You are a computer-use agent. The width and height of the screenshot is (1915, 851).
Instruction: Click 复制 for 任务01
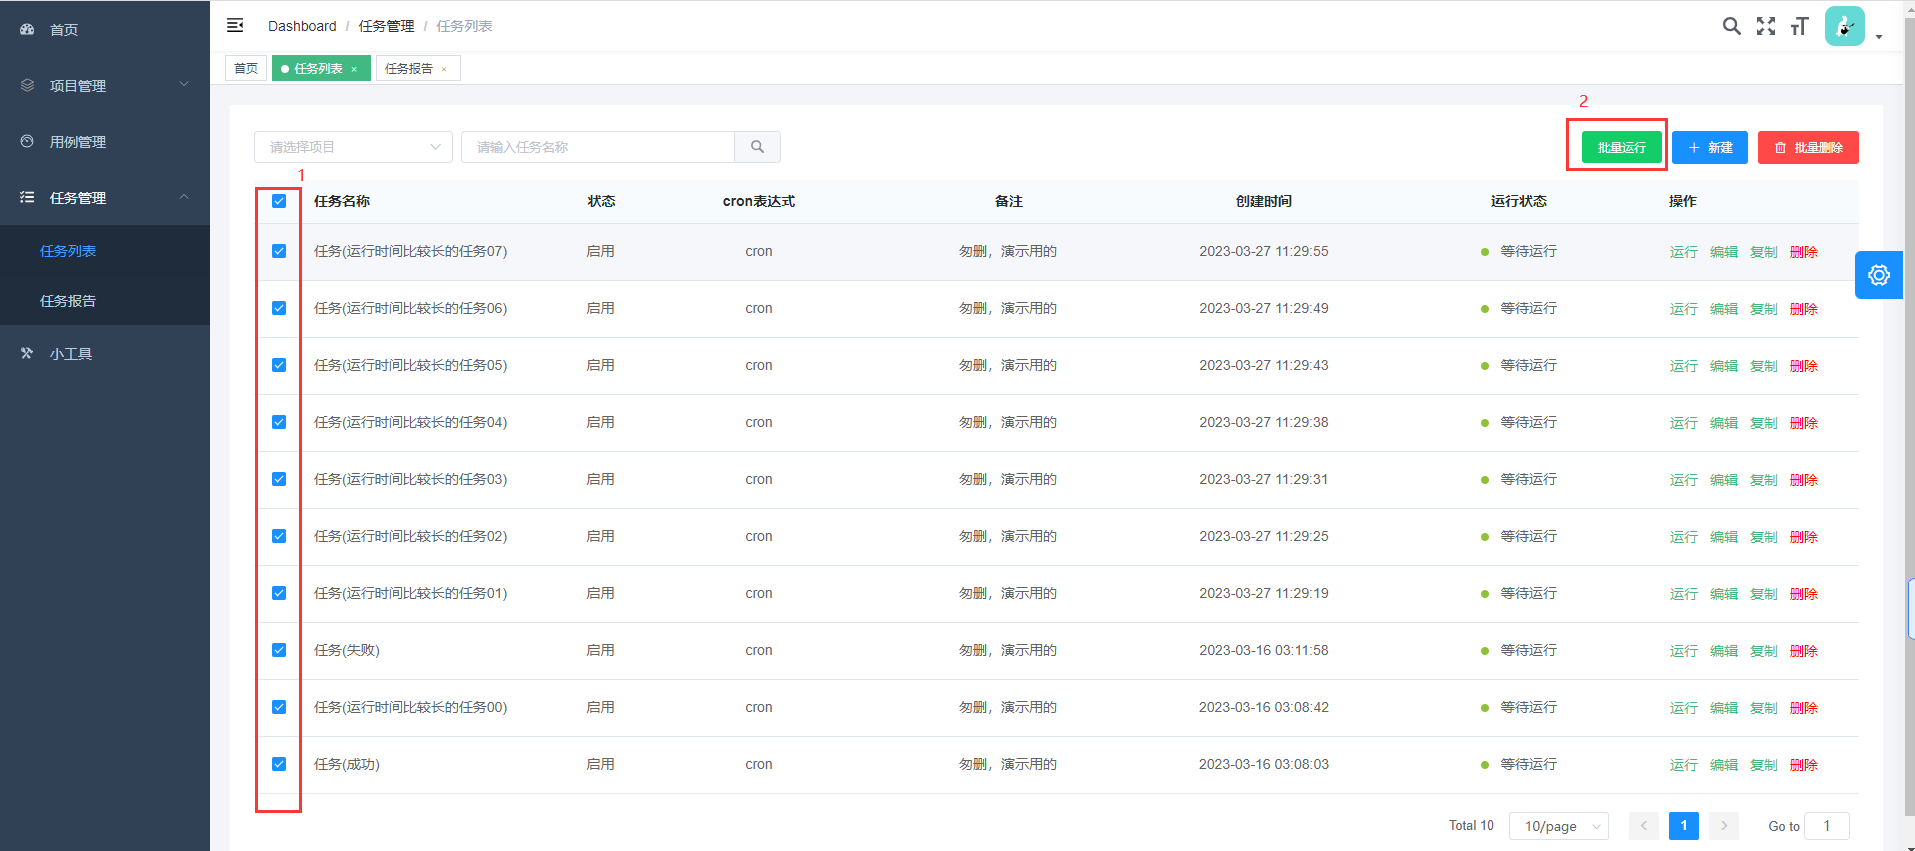click(x=1764, y=594)
